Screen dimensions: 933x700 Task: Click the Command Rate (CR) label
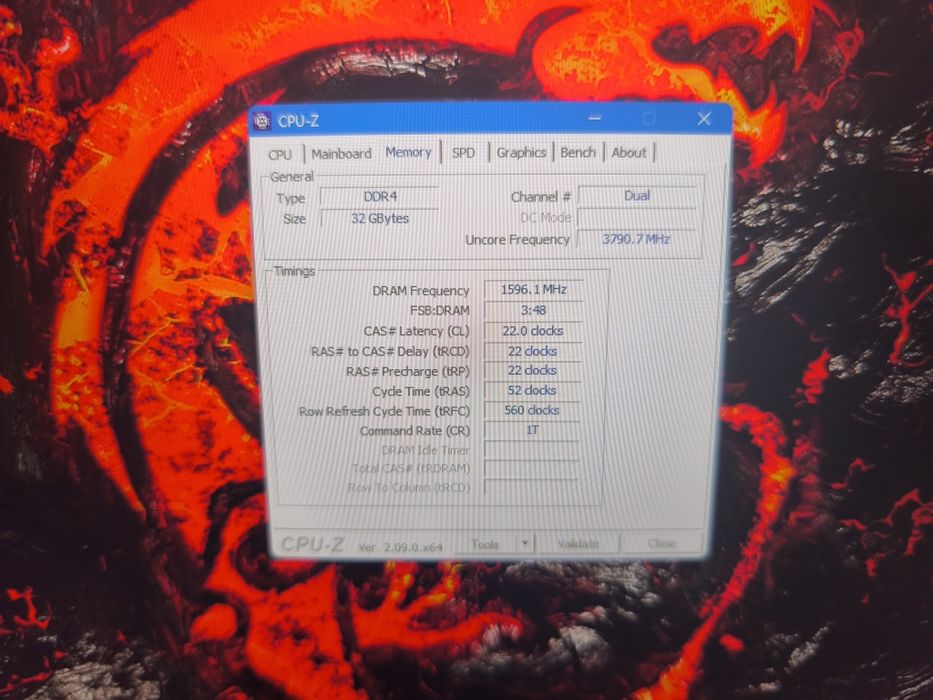(415, 430)
